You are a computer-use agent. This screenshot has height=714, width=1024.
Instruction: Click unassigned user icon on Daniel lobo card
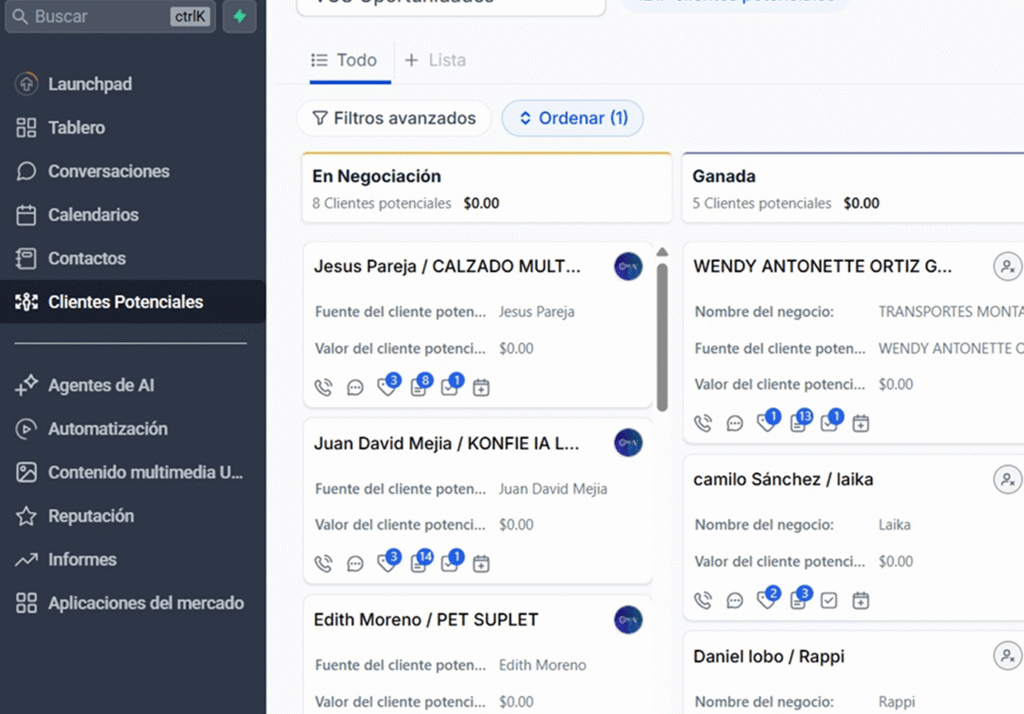click(1007, 656)
